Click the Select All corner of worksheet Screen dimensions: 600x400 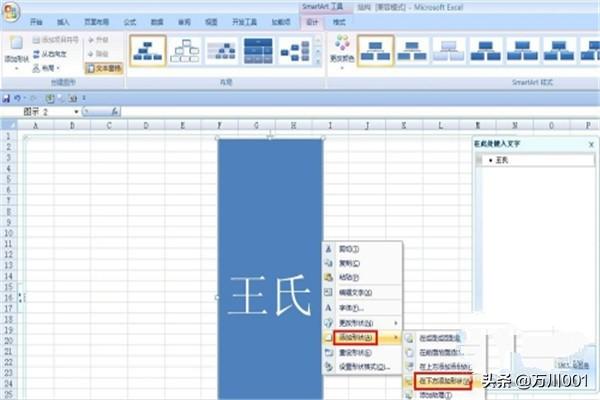point(9,125)
